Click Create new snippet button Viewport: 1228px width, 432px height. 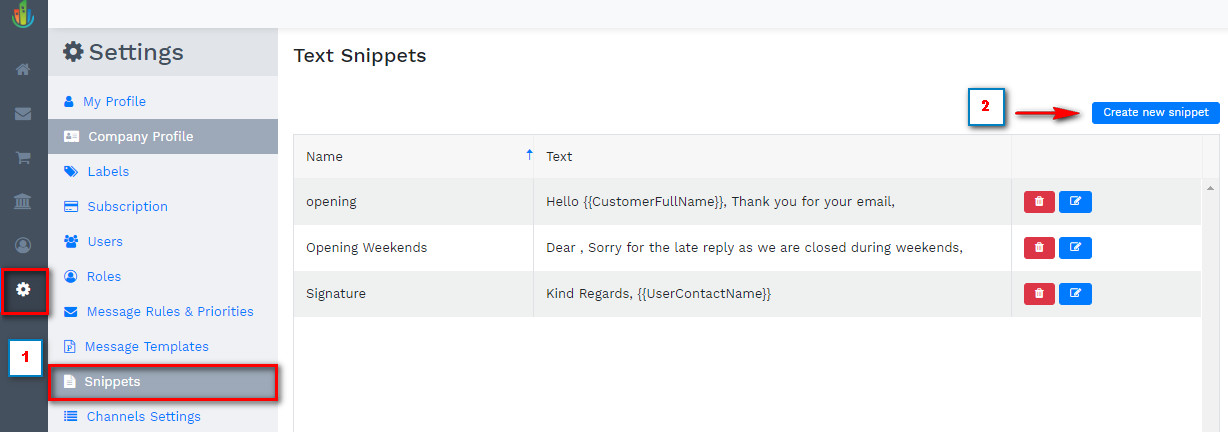click(x=1155, y=113)
